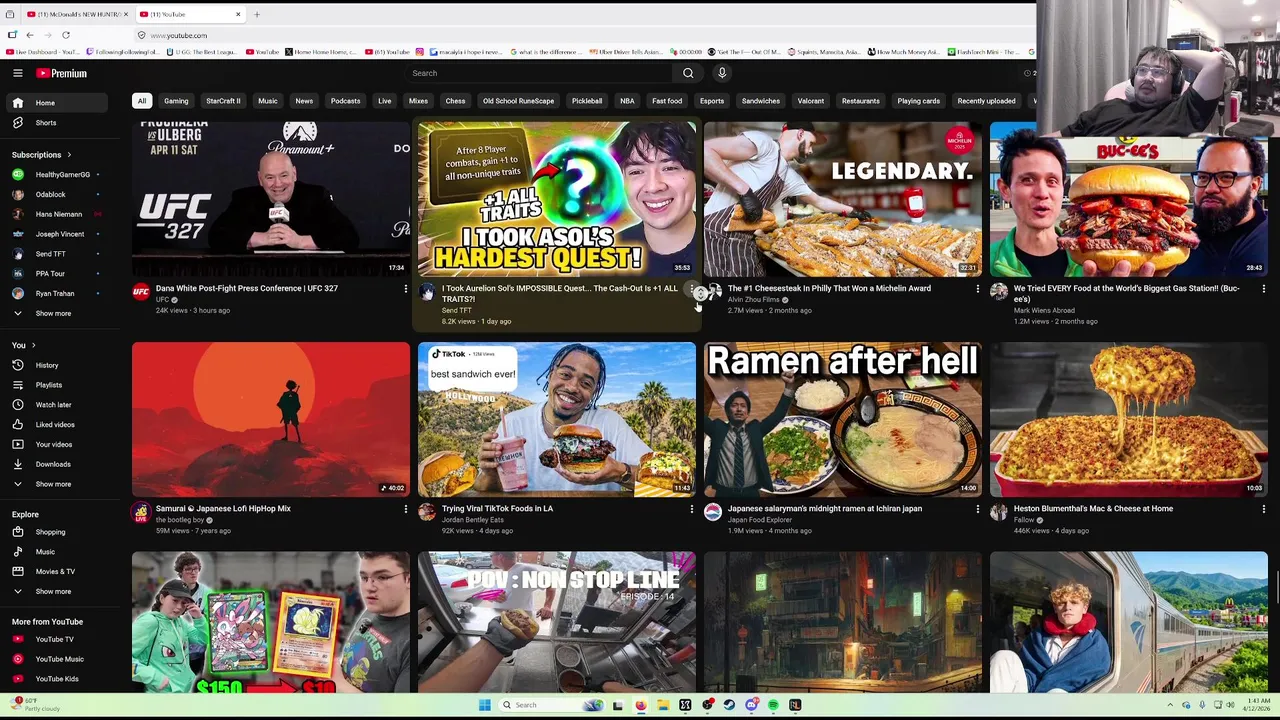1280x720 pixels.
Task: Reload the page with browser refresh button
Action: coord(66,35)
